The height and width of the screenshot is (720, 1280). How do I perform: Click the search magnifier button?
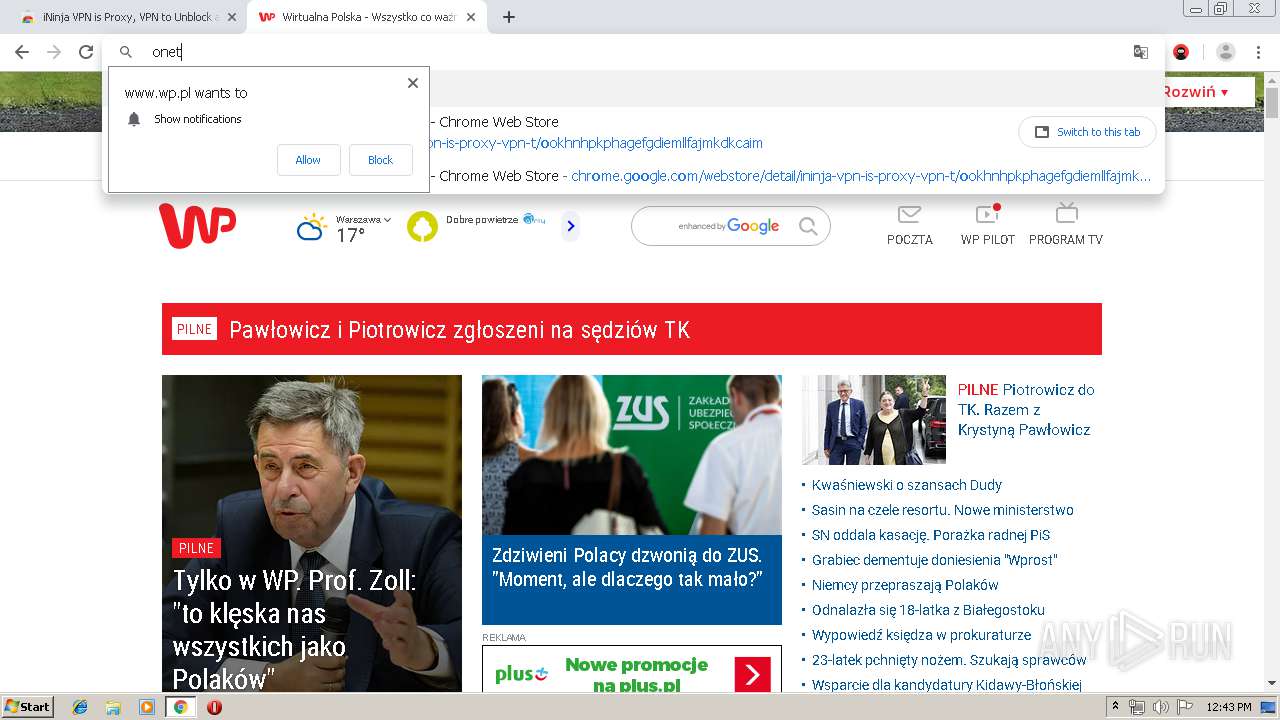tap(808, 227)
